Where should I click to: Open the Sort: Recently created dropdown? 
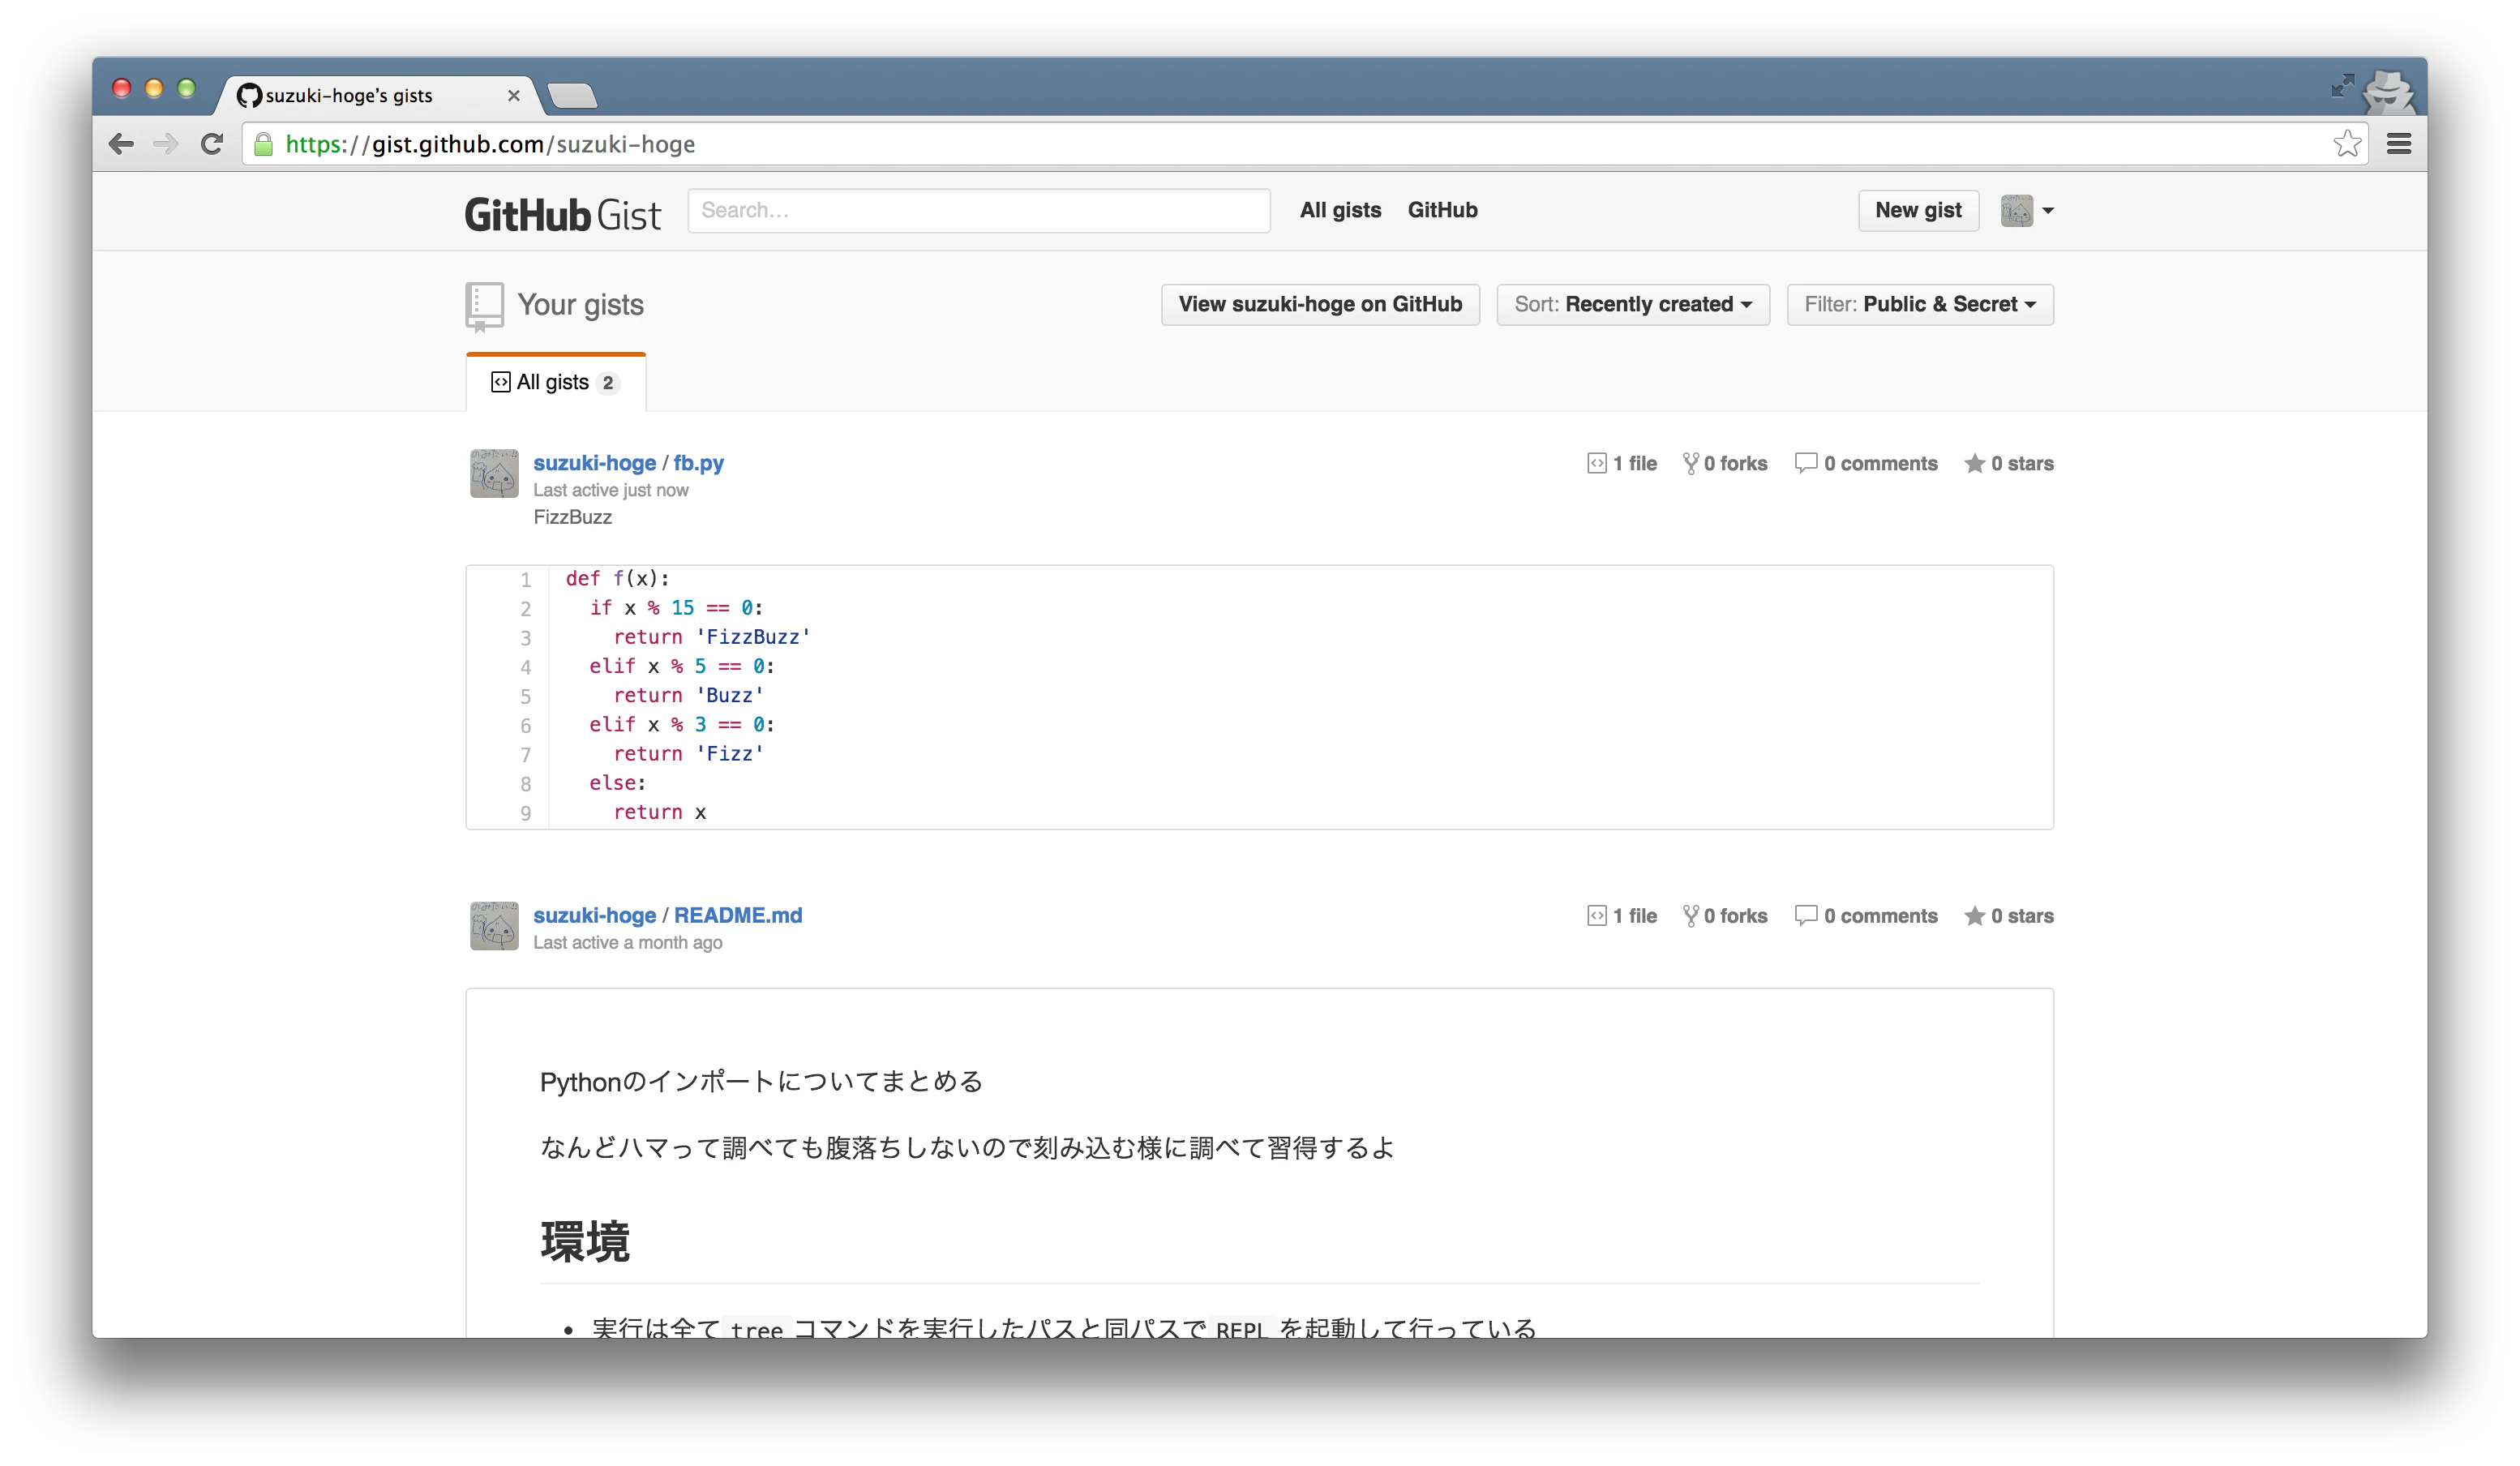[1632, 304]
